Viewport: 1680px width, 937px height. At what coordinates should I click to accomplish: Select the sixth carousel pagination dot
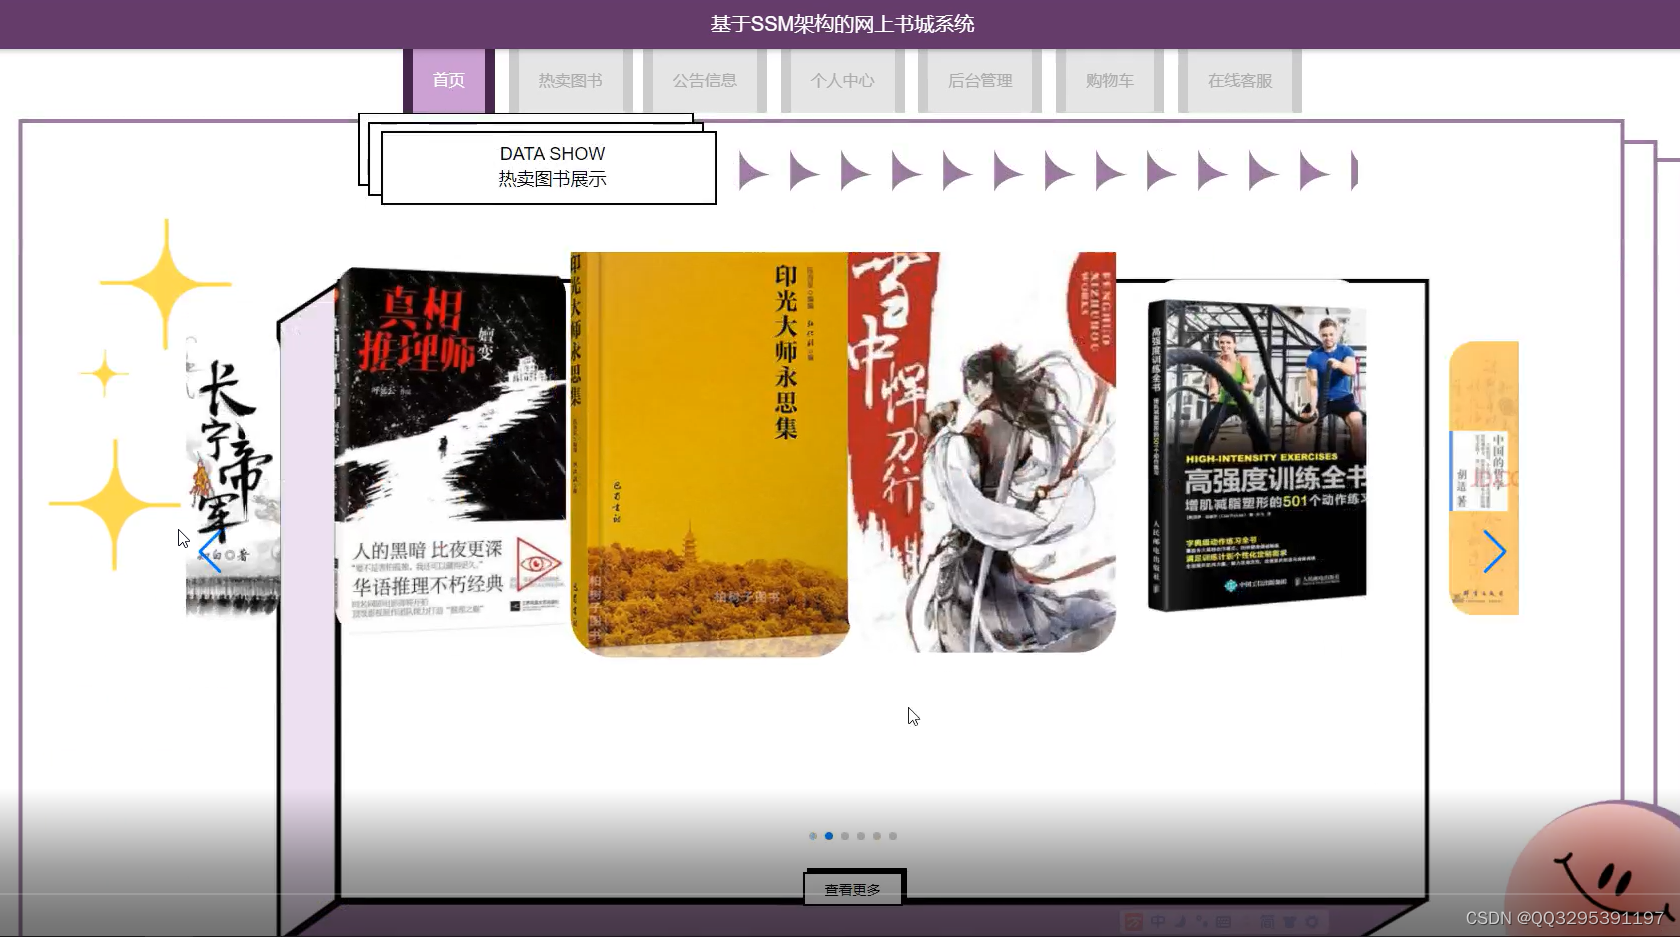click(x=893, y=836)
